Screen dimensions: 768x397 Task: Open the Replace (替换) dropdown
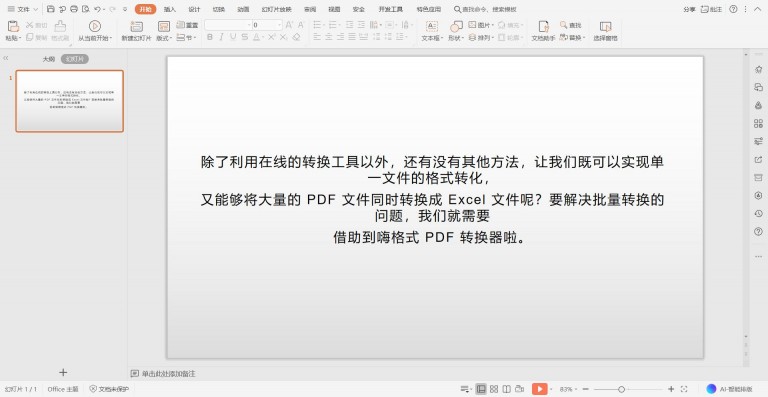click(x=572, y=38)
